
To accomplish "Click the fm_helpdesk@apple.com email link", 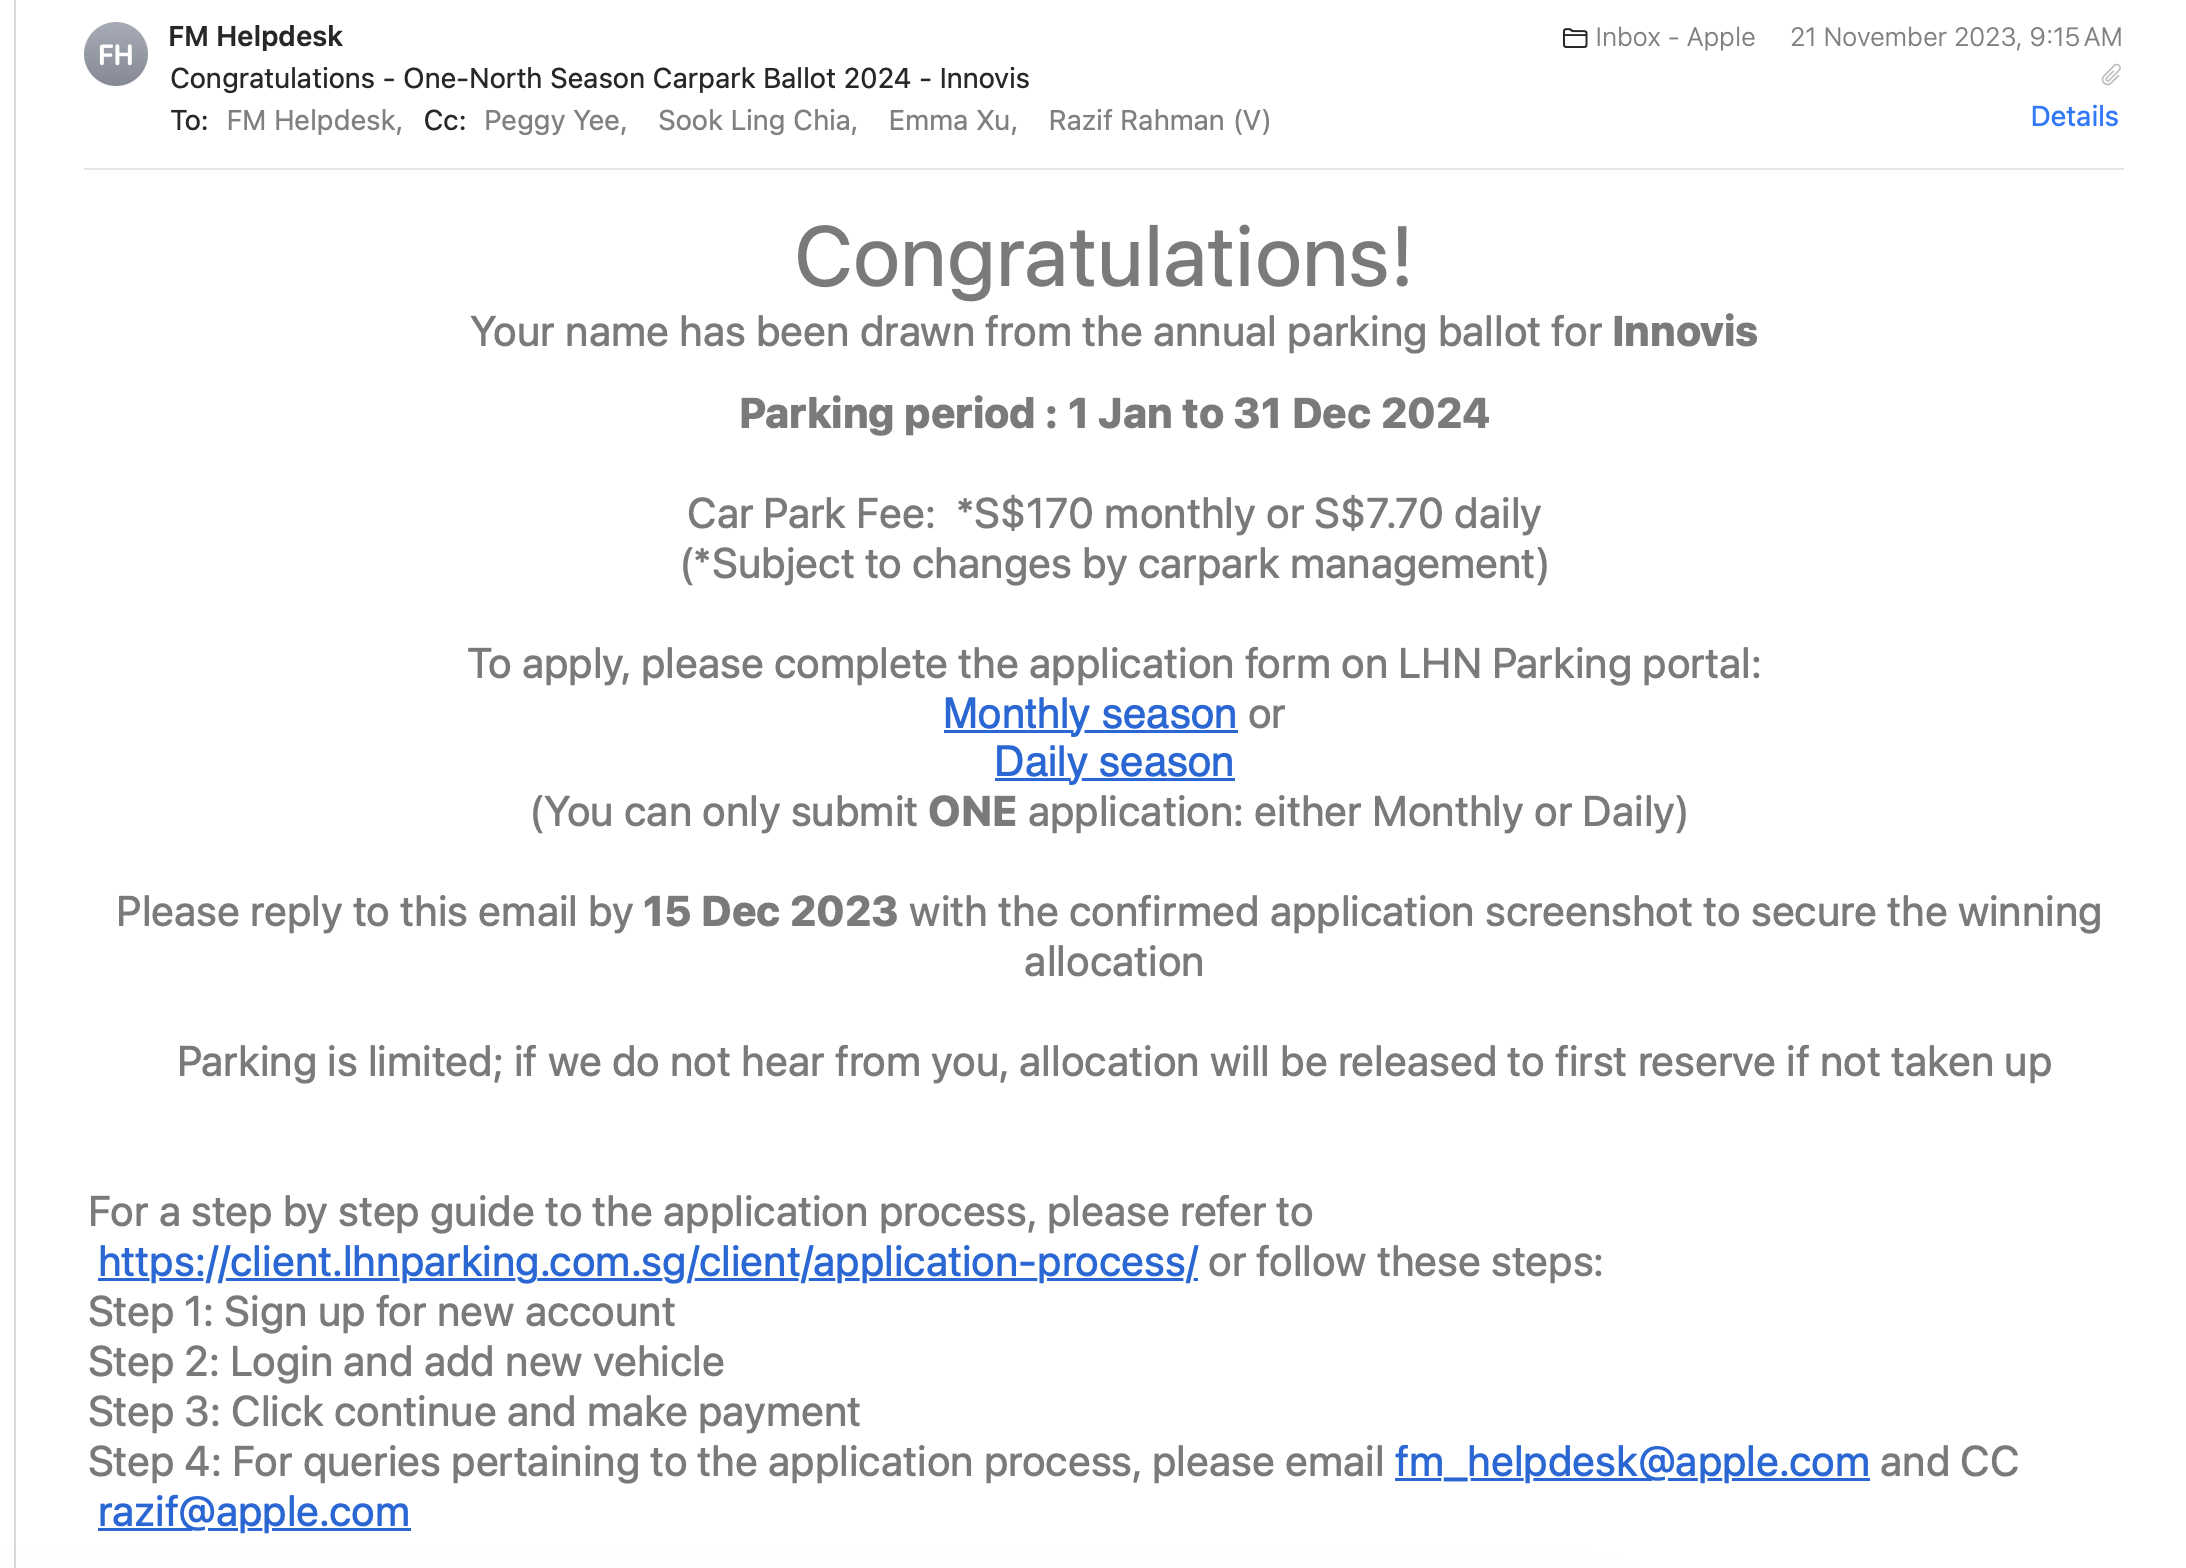I will [x=1632, y=1462].
